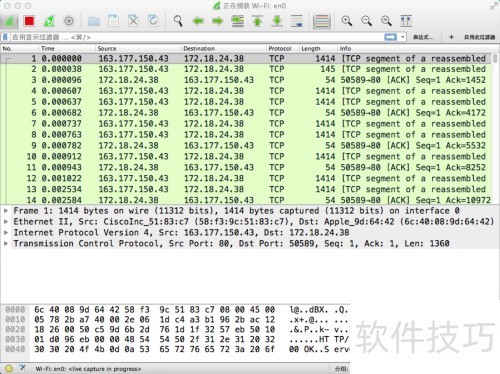Screen dimensions: 500x374
Task: Click the live capture in progress status text
Action: [x=88, y=369]
